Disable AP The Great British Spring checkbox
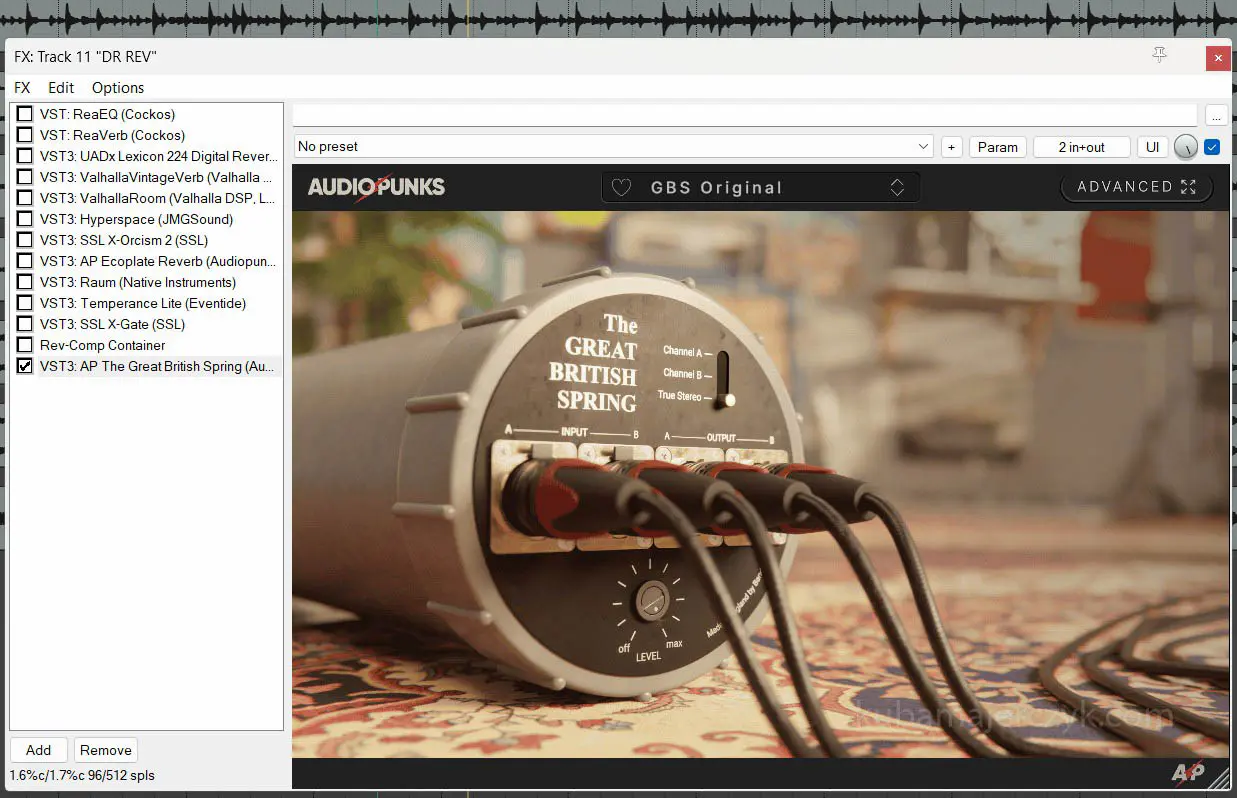 pyautogui.click(x=25, y=366)
